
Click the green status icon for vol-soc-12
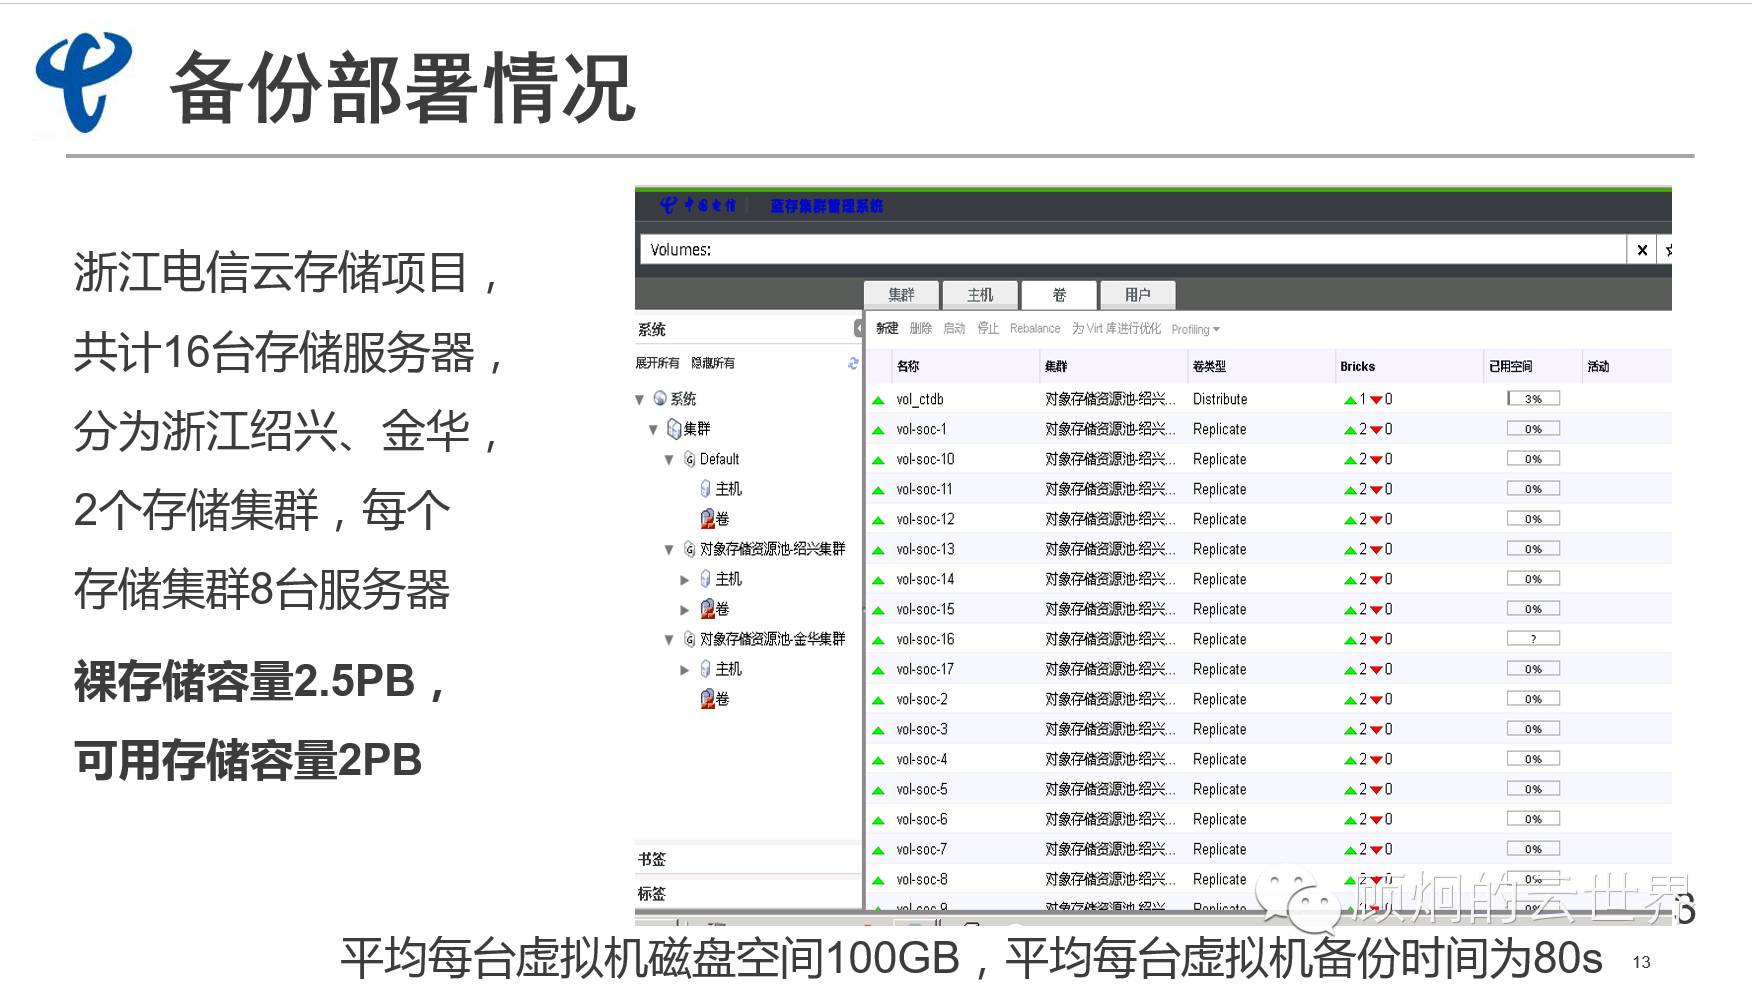pyautogui.click(x=878, y=520)
